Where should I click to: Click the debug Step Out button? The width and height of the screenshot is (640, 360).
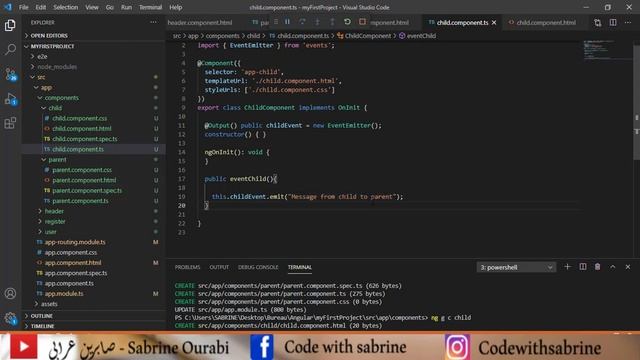tap(332, 22)
